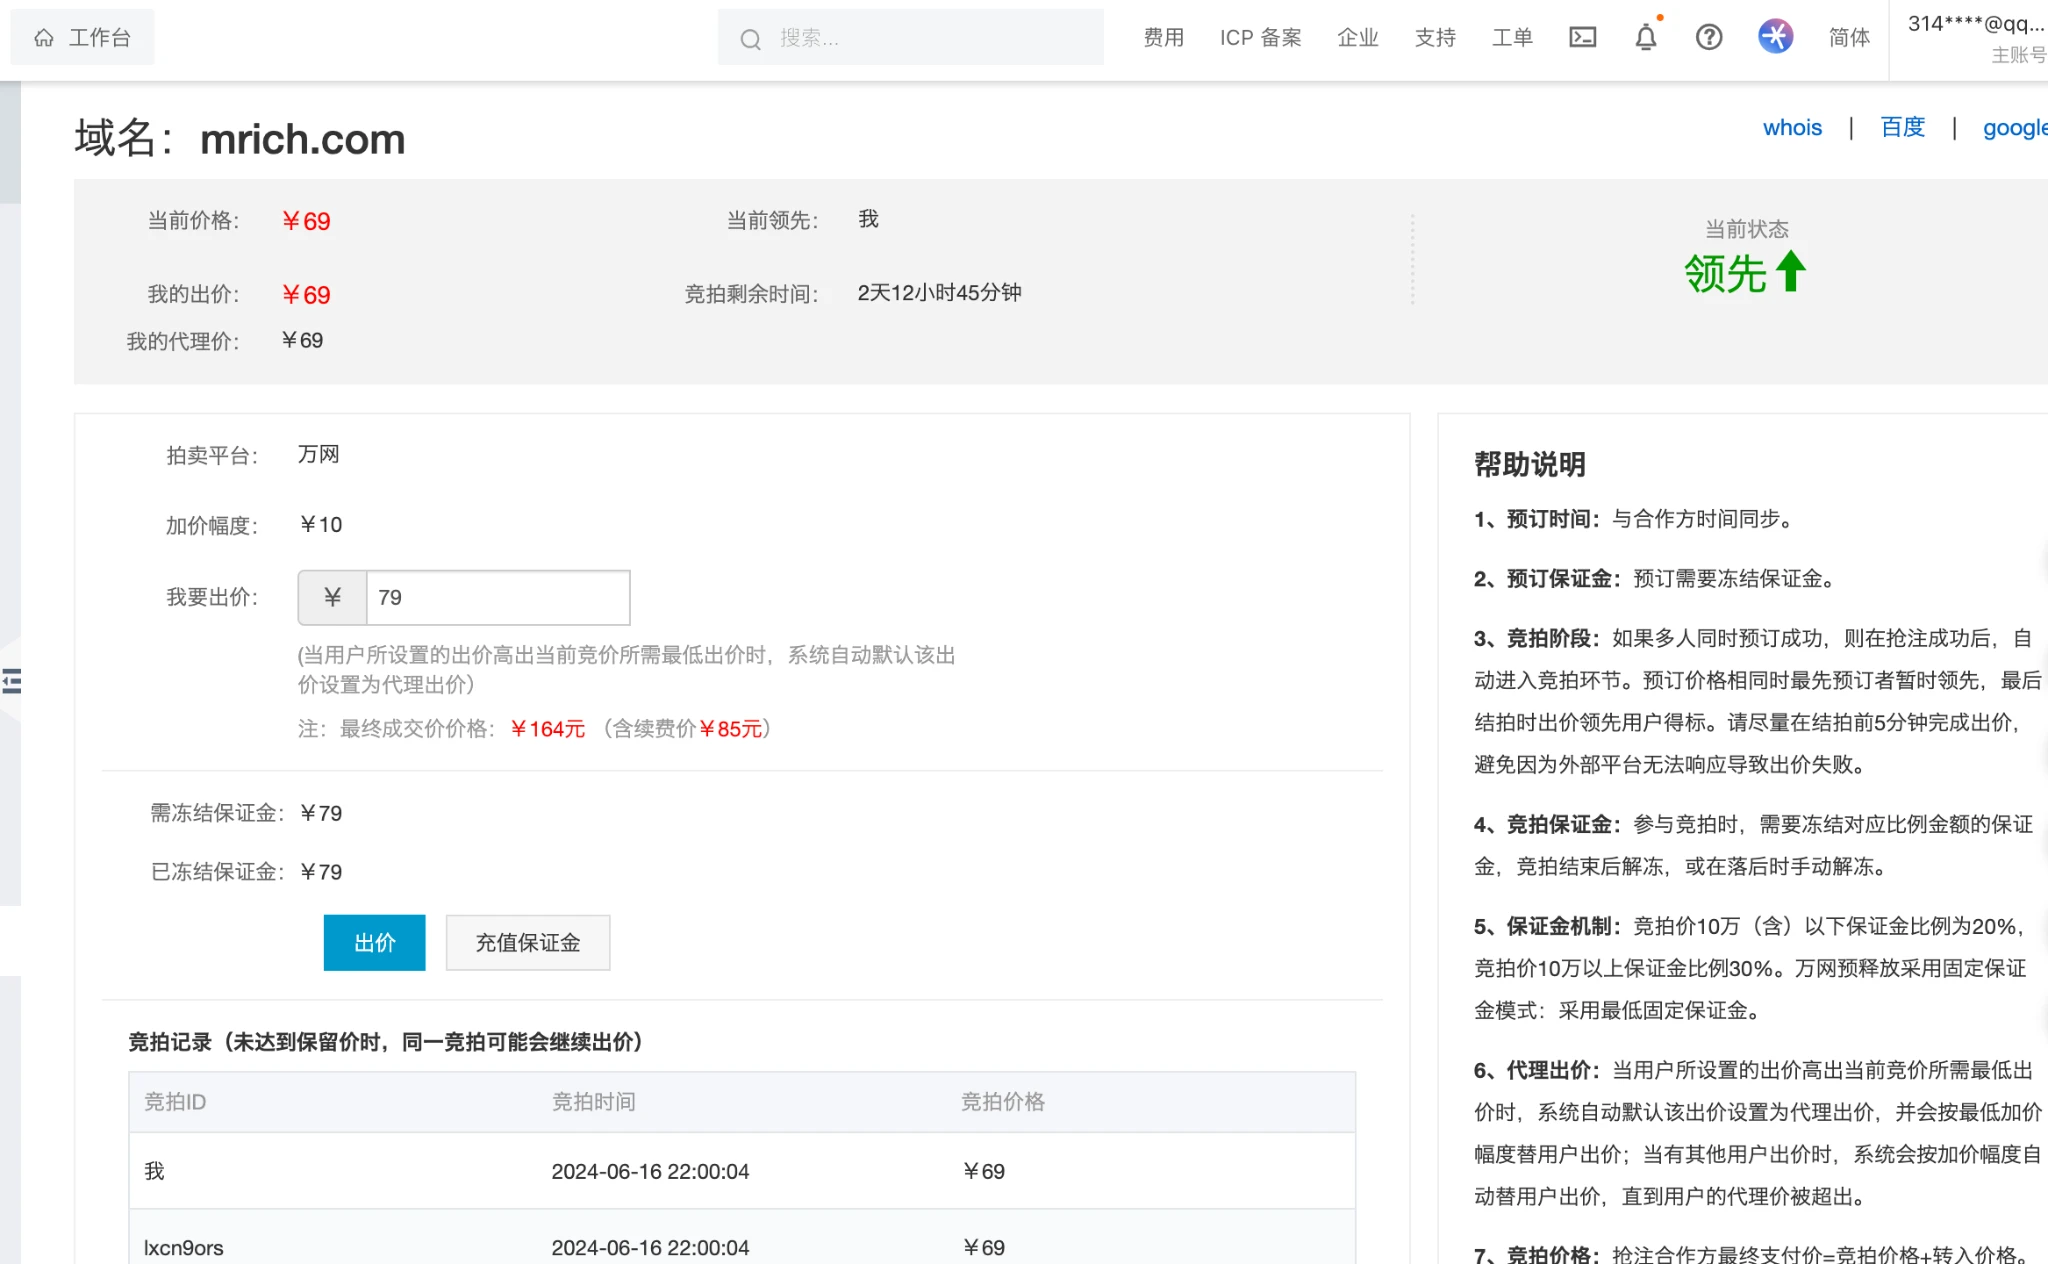Open the 支持 menu
The height and width of the screenshot is (1264, 2048).
pos(1435,38)
